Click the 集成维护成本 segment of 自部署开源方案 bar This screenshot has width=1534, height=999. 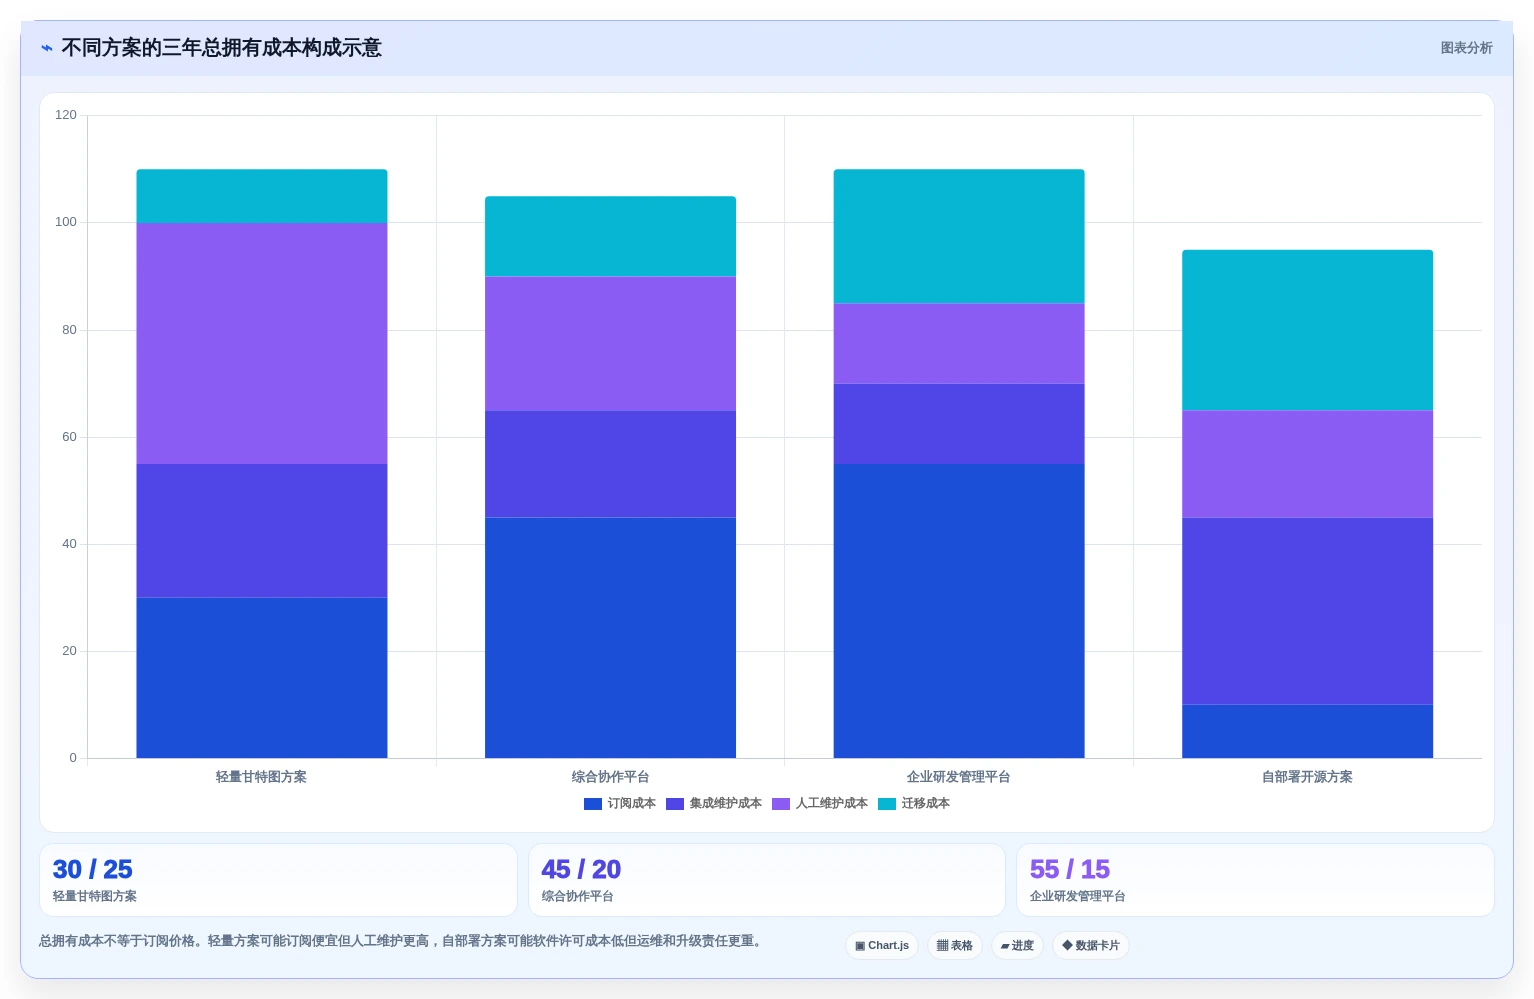tap(1307, 611)
